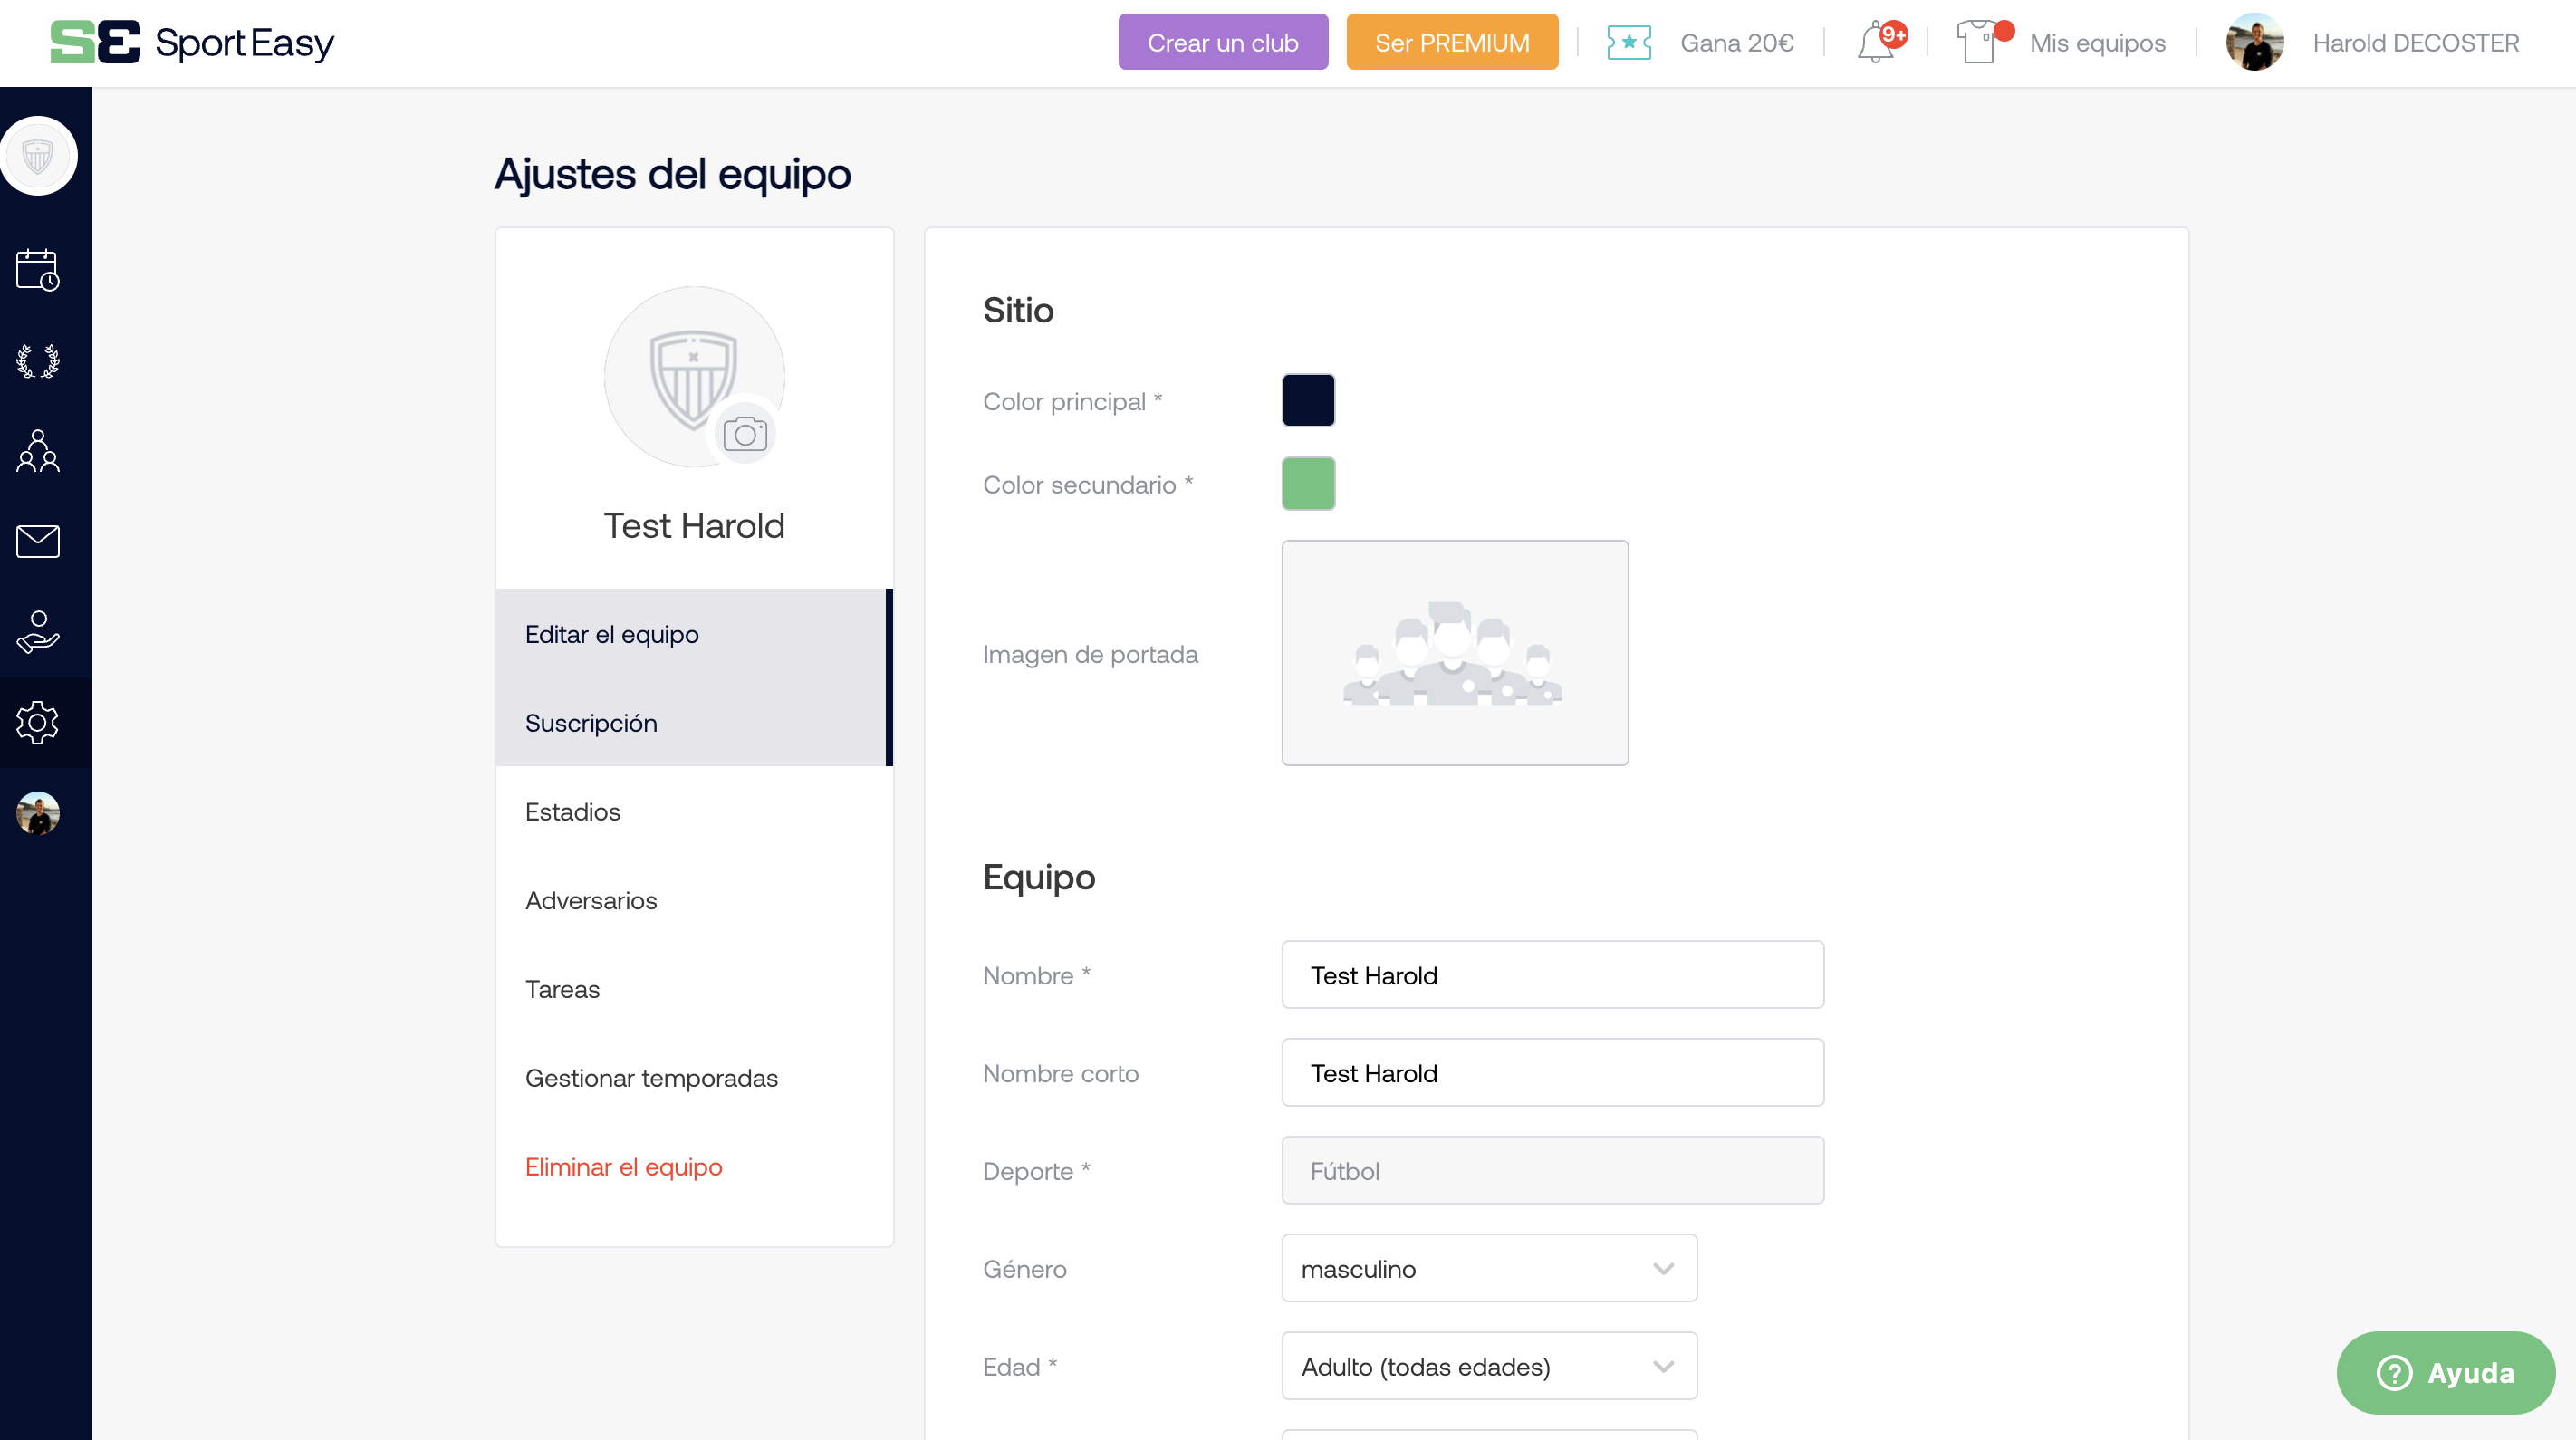Click the settings gear icon in sidebar
This screenshot has width=2576, height=1440.
pos(37,724)
